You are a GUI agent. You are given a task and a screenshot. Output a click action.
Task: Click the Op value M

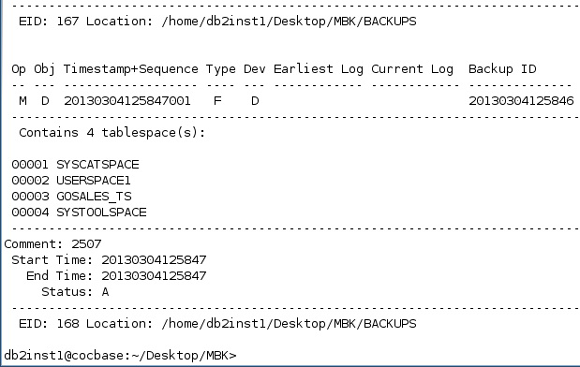click(23, 101)
